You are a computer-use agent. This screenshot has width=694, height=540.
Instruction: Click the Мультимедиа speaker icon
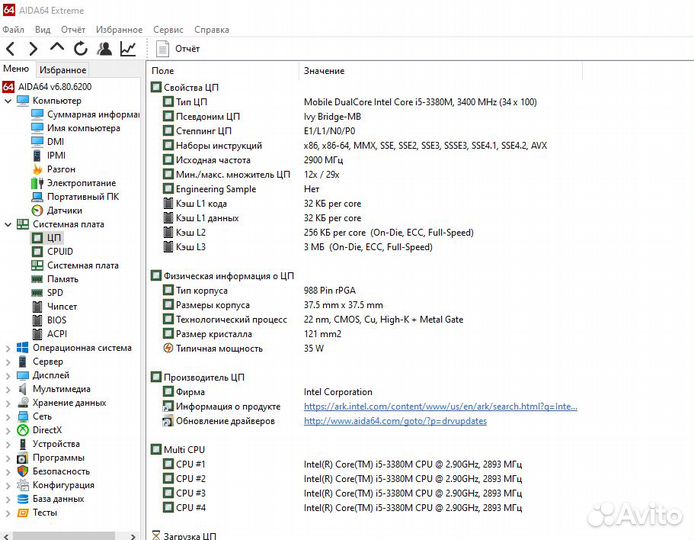pyautogui.click(x=23, y=389)
